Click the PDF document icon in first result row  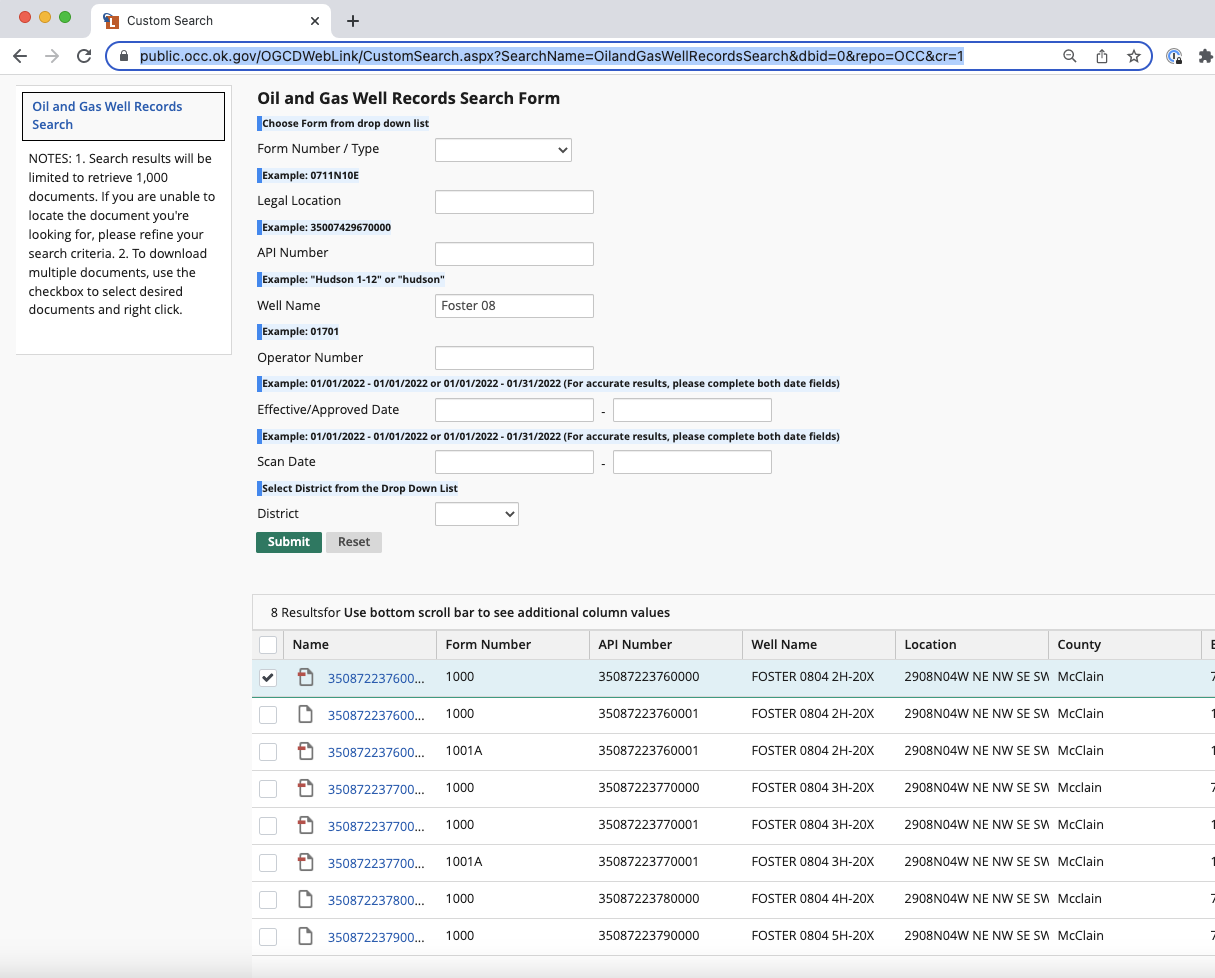[306, 677]
